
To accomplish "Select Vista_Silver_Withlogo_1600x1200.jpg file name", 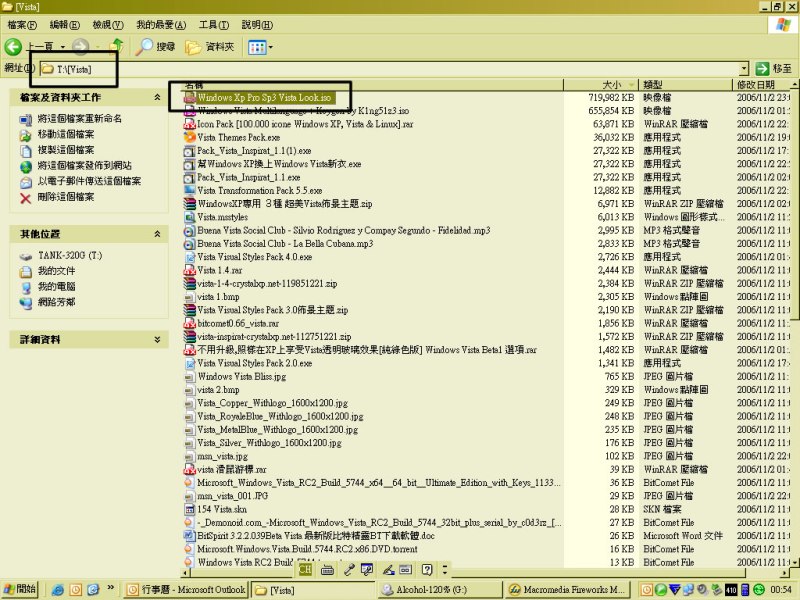I will pyautogui.click(x=269, y=443).
